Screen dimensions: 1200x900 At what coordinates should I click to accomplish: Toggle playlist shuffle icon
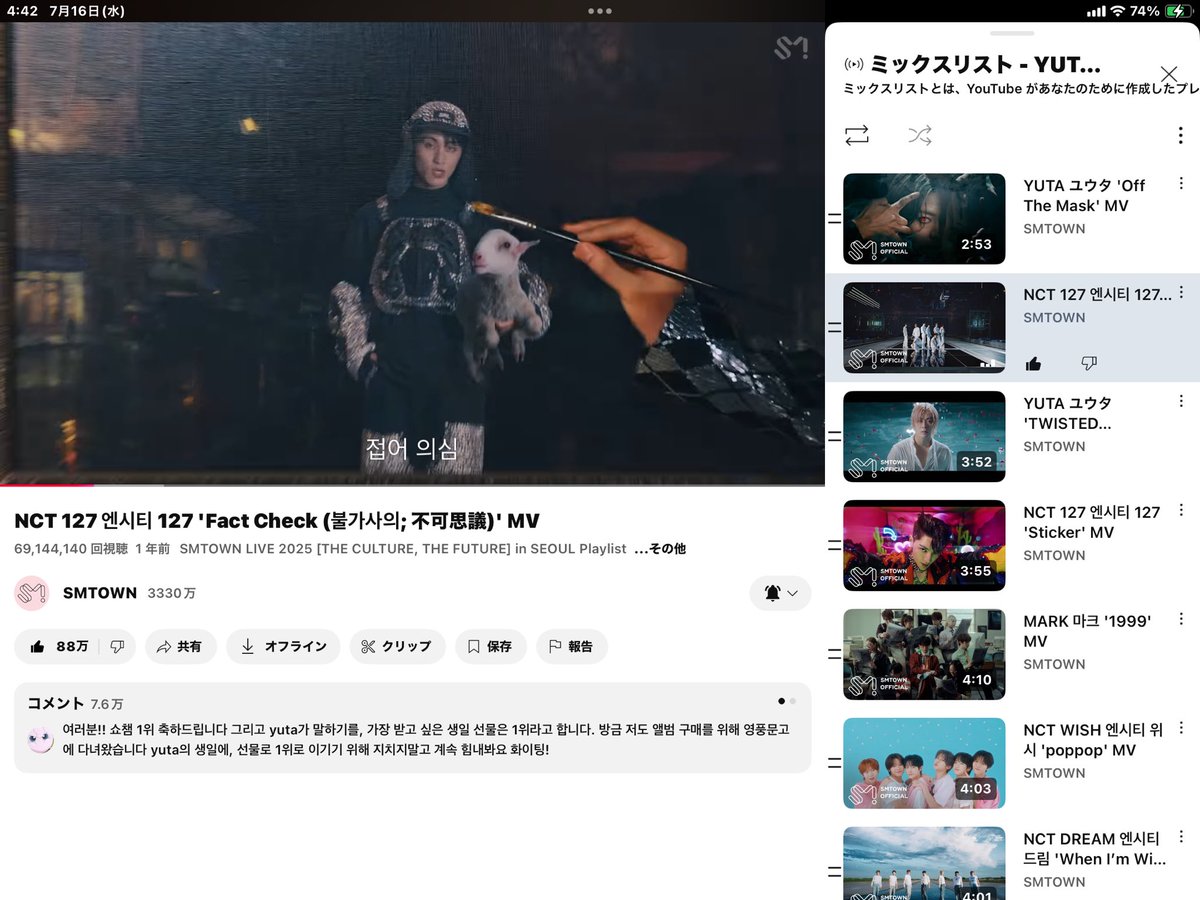tap(920, 135)
